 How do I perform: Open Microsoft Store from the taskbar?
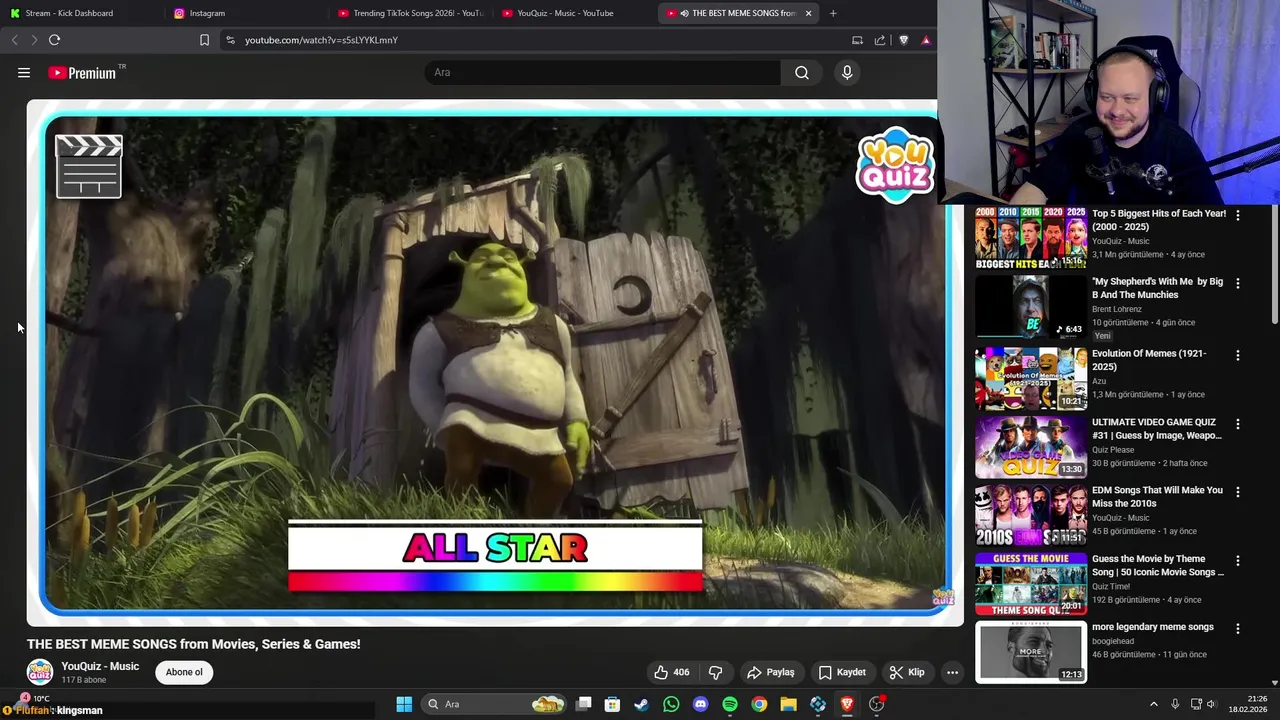[x=612, y=704]
